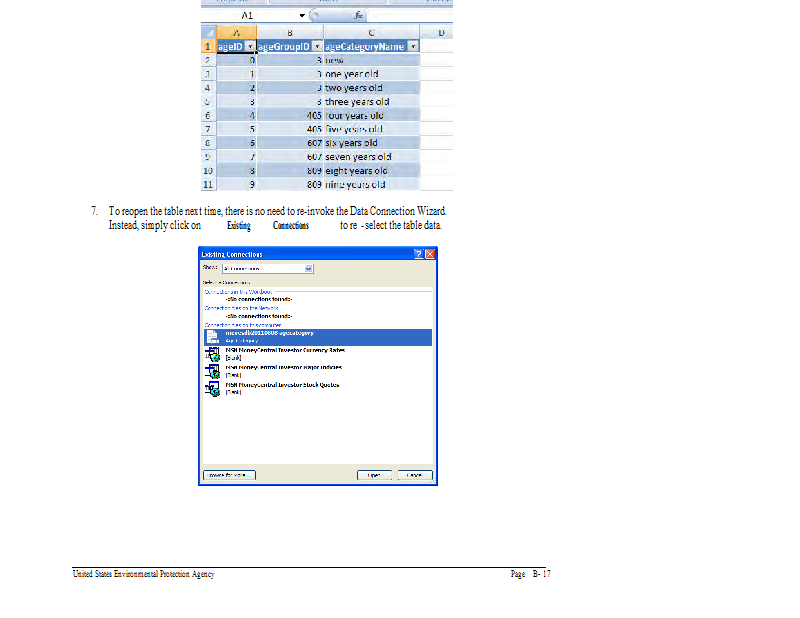Click the Browse for More button
This screenshot has width=800, height=618.
[x=229, y=475]
